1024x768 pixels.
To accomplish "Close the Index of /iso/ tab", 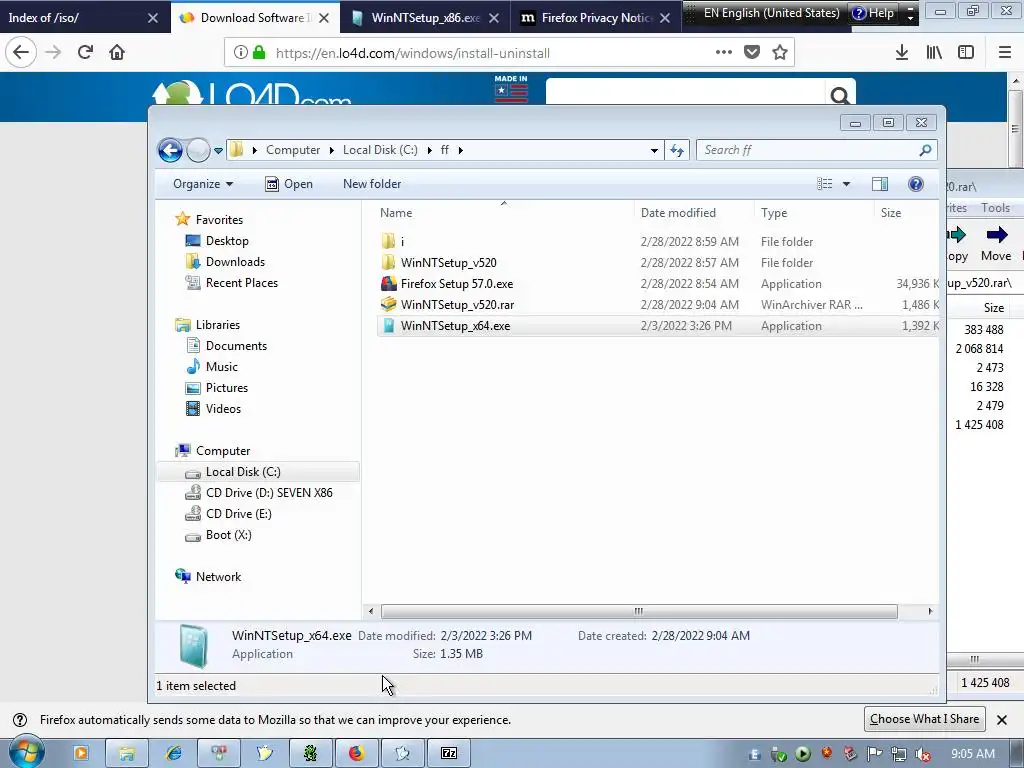I will coord(153,18).
